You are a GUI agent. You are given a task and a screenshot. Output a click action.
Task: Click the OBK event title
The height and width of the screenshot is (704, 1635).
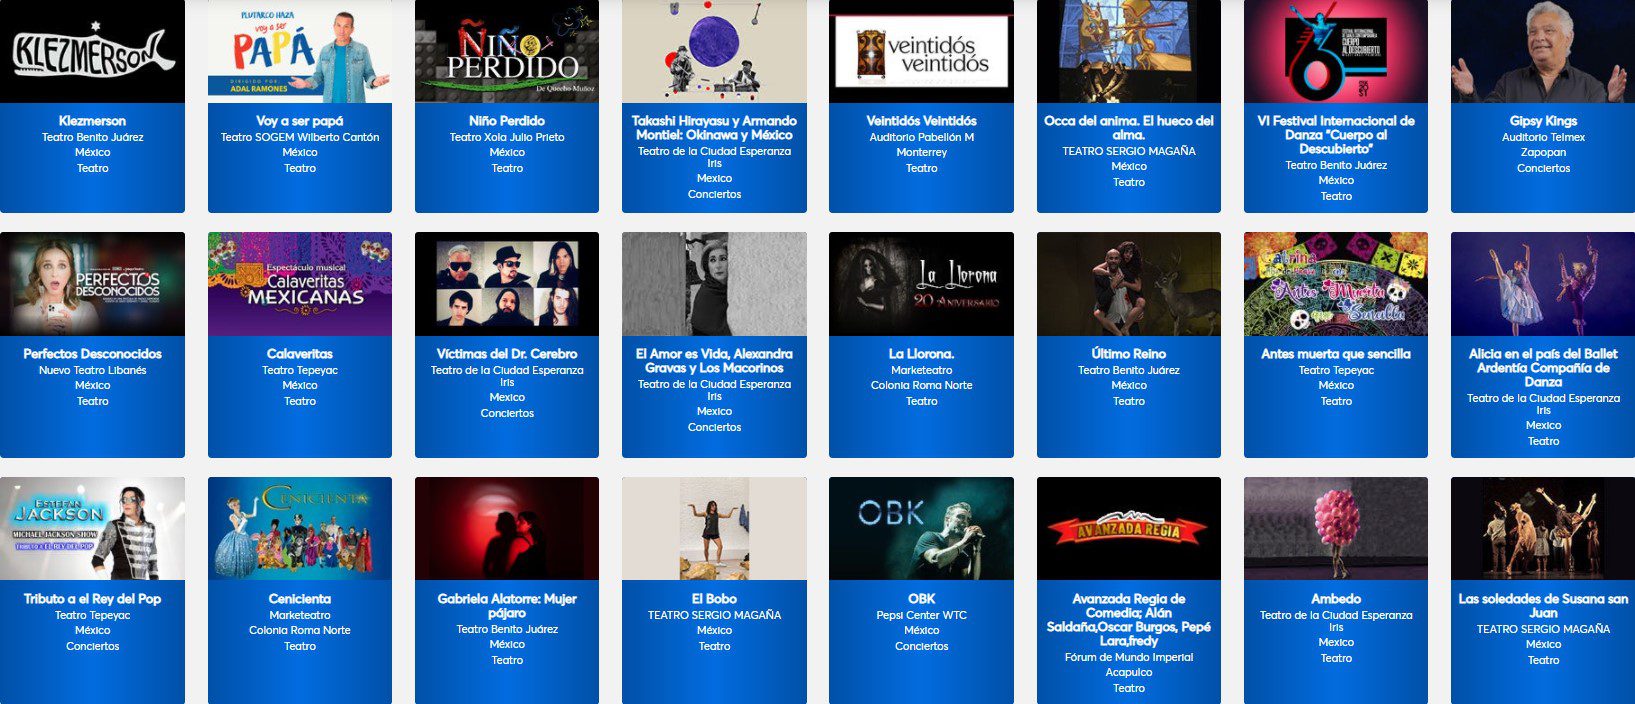[921, 599]
